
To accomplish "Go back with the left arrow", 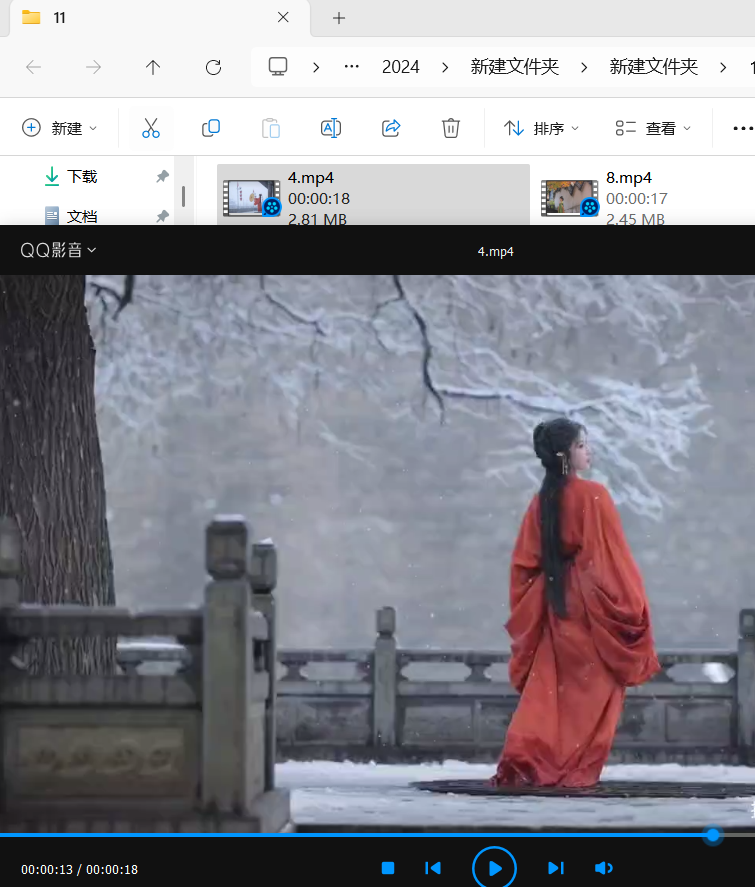I will tap(33, 67).
